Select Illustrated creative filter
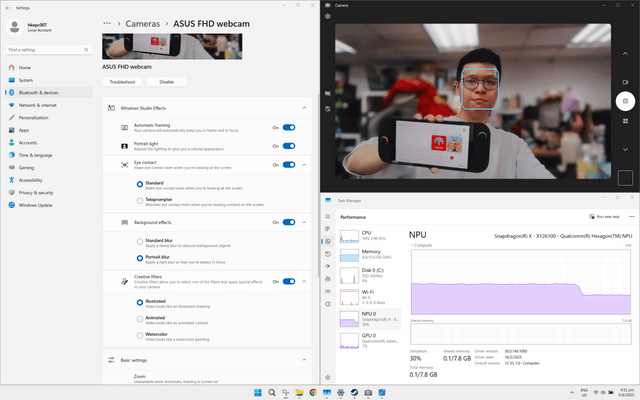Screen dimensions: 640x400 coord(140,302)
